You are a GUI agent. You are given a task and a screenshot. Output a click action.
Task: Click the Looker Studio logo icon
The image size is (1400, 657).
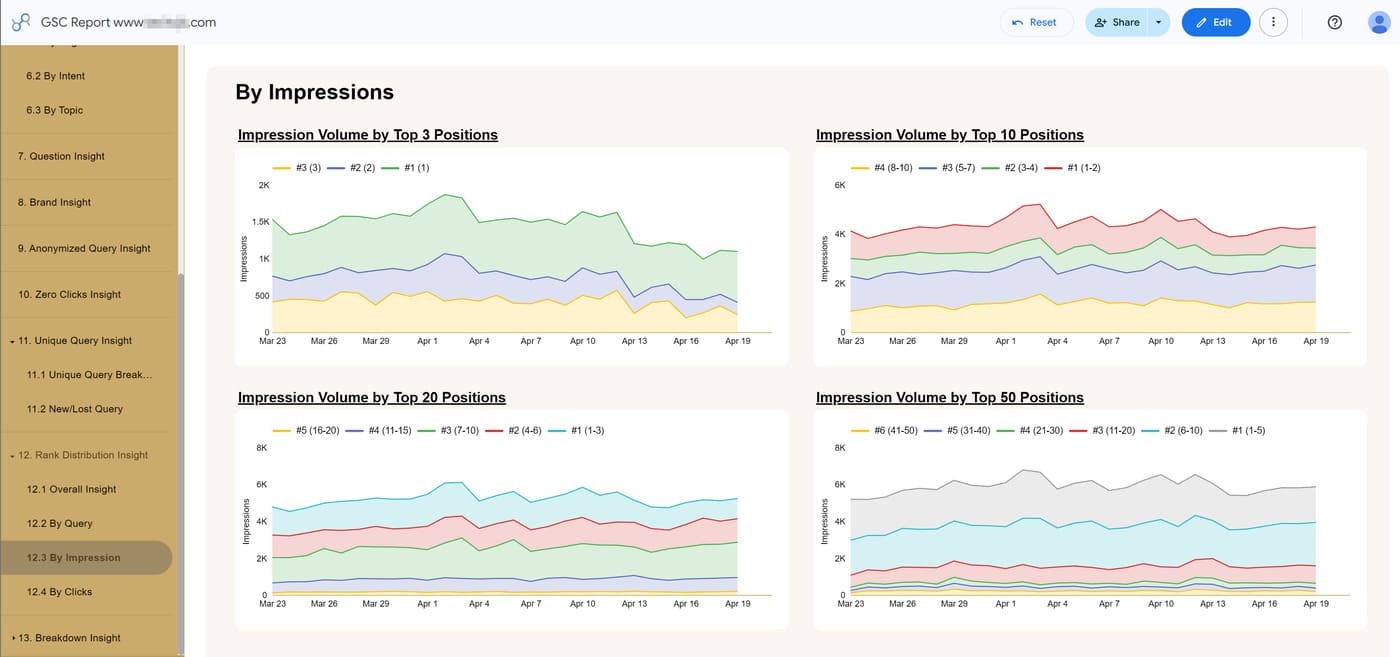pyautogui.click(x=21, y=22)
